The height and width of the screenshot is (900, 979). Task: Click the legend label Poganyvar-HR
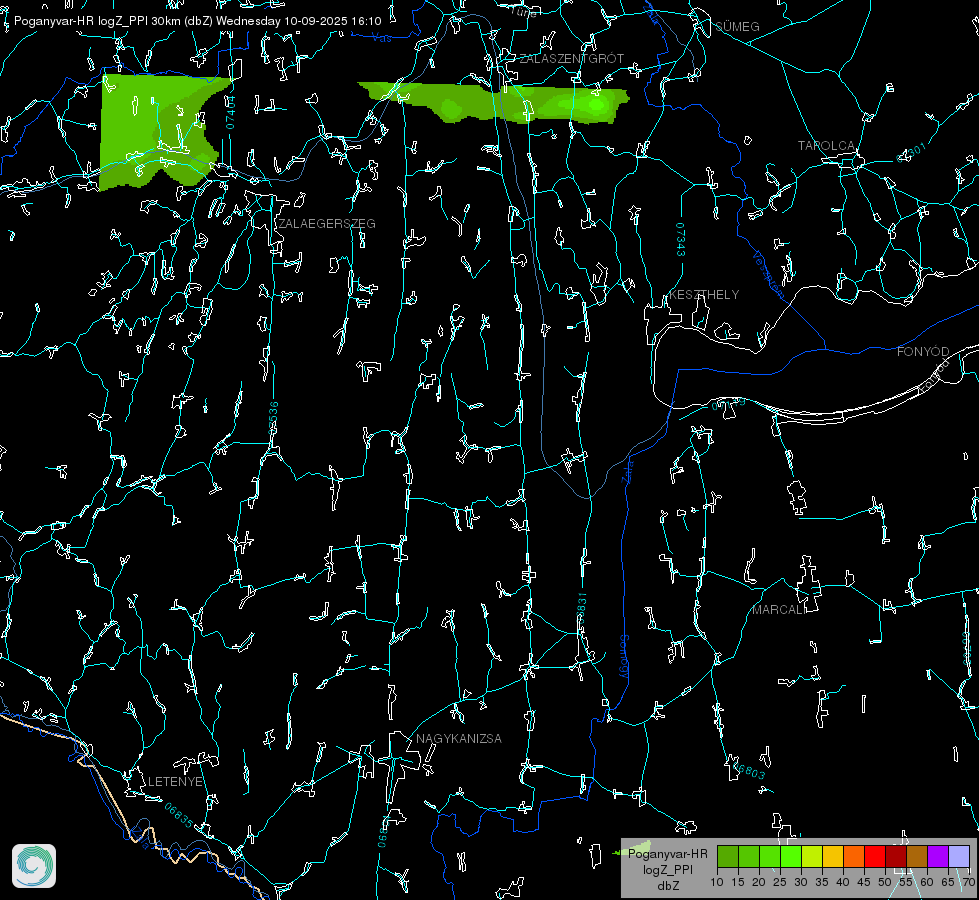667,854
